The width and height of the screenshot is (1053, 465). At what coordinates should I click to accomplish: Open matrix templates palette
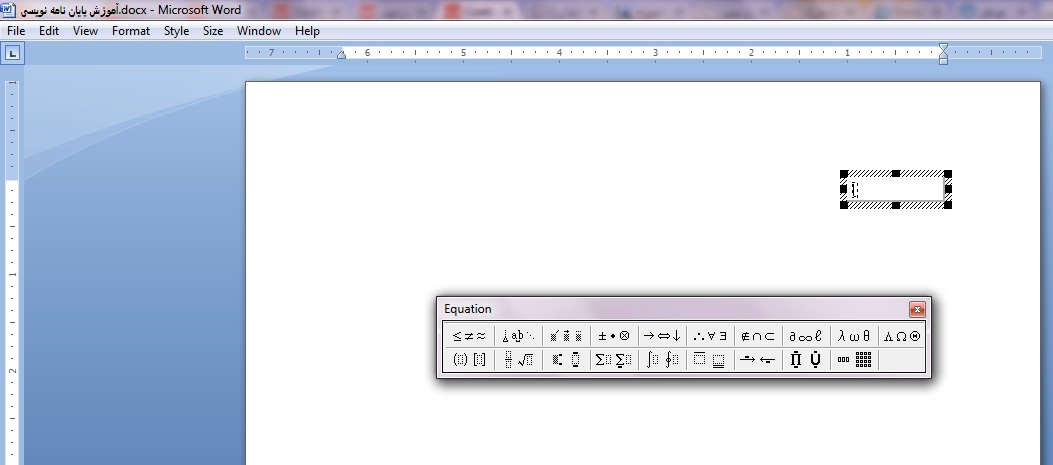coord(855,360)
